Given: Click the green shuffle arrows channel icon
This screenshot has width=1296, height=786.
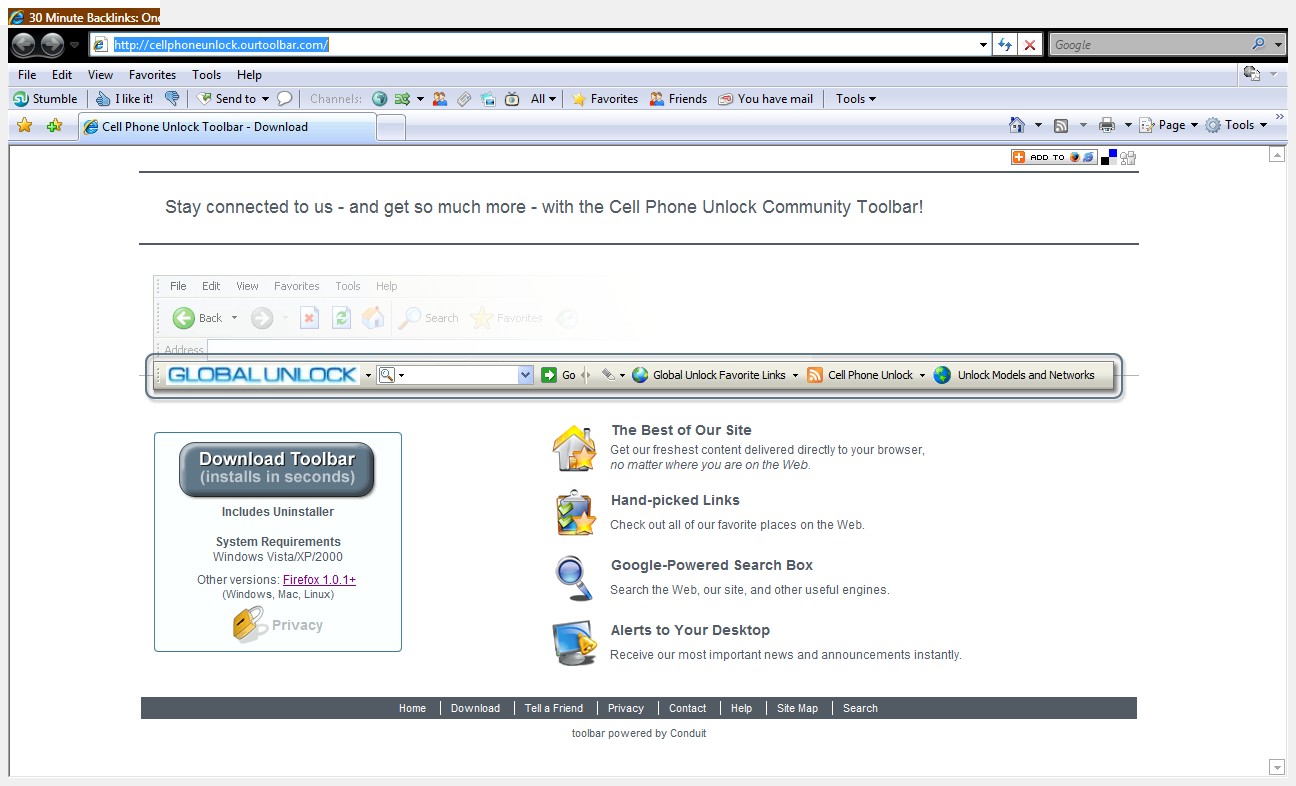Looking at the screenshot, I should coord(402,99).
